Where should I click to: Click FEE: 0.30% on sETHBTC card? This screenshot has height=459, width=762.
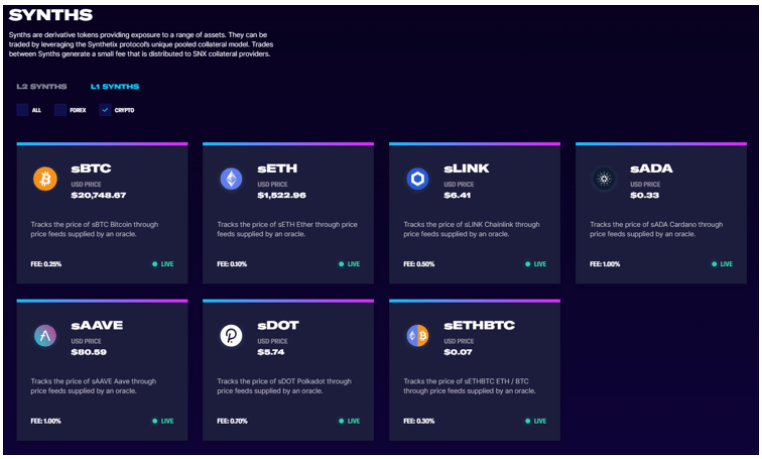point(419,421)
